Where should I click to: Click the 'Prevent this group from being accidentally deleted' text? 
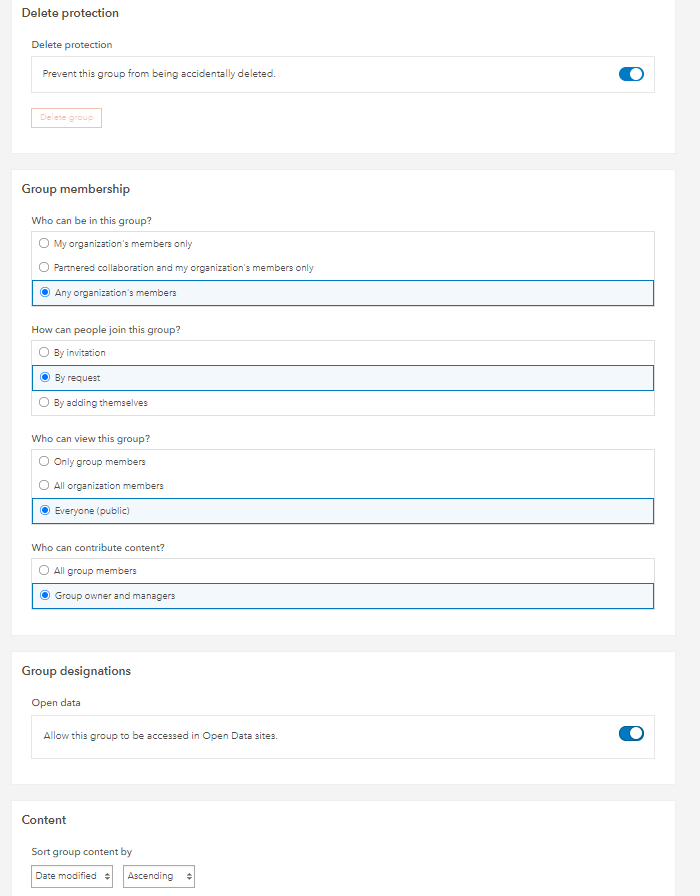click(x=158, y=74)
